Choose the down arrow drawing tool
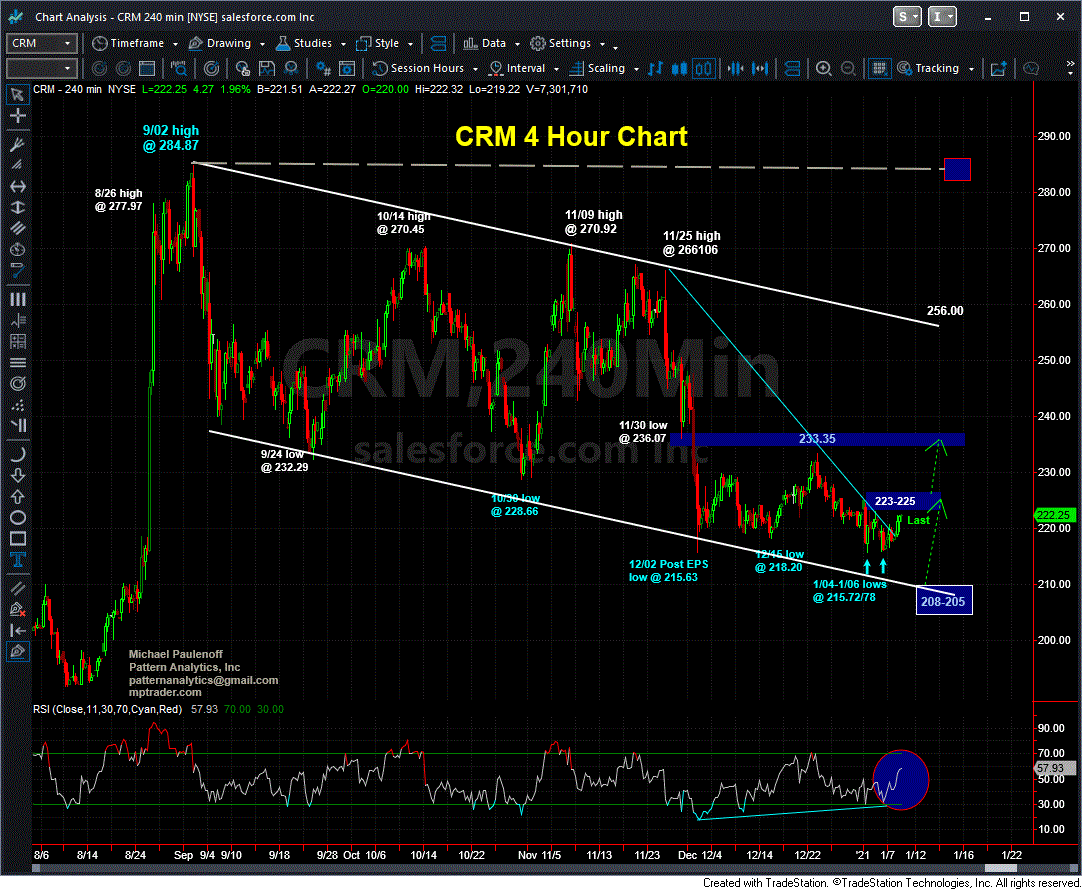Image resolution: width=1082 pixels, height=889 pixels. pos(19,475)
